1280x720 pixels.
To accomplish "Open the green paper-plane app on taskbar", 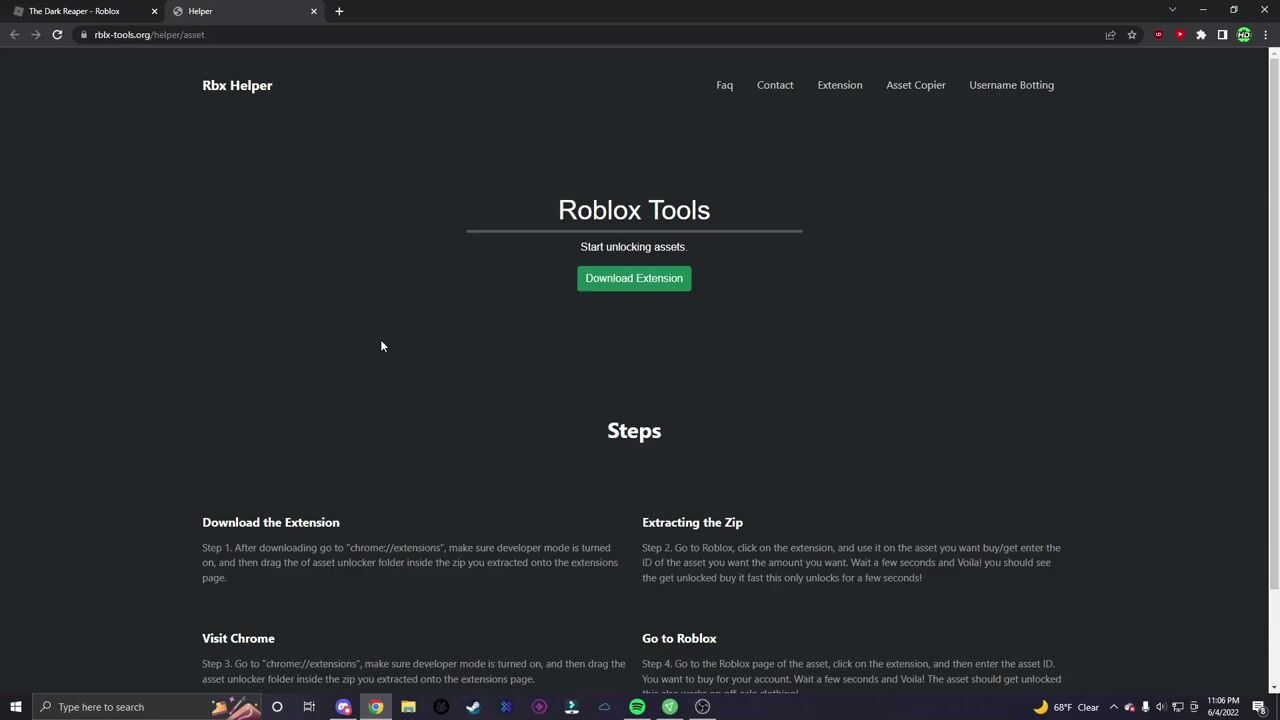I will point(670,707).
